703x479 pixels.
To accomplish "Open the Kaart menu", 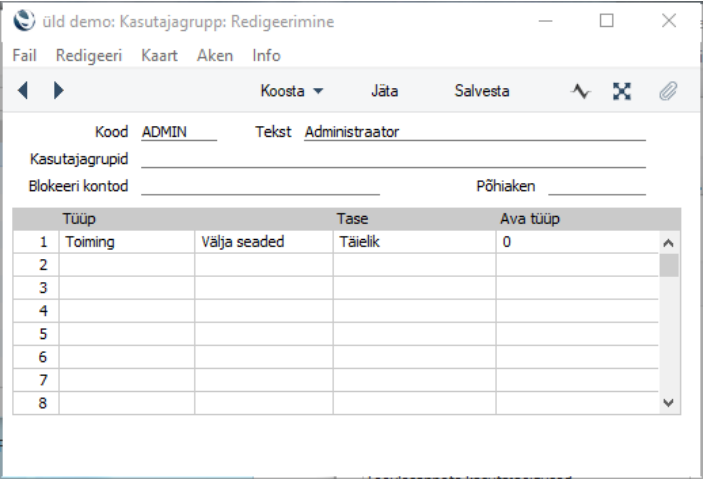I will 159,56.
